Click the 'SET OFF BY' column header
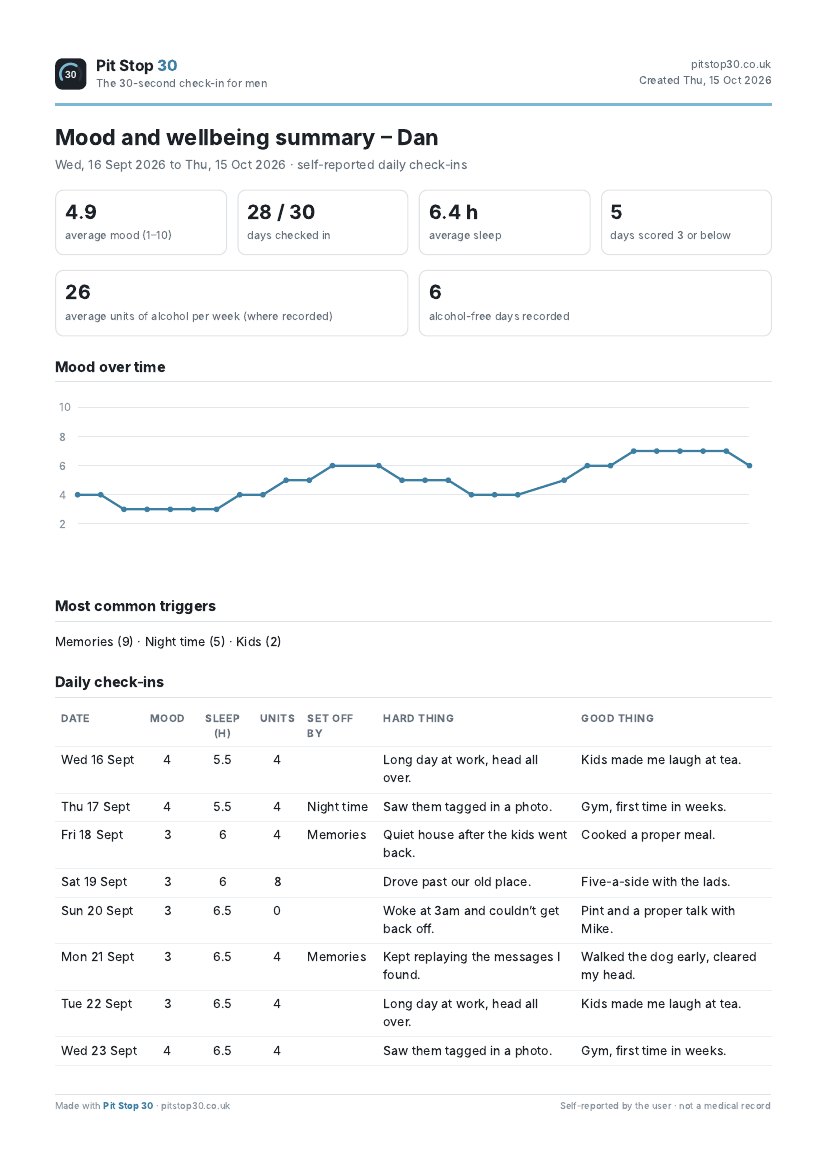 (330, 726)
